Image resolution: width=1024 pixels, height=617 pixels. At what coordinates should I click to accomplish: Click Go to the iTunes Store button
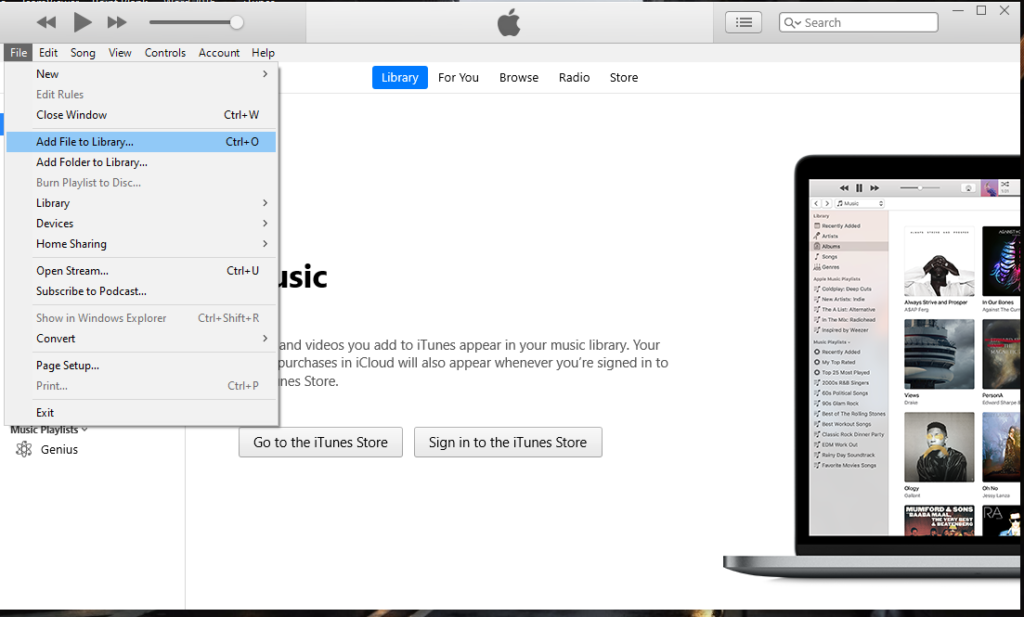coord(320,442)
